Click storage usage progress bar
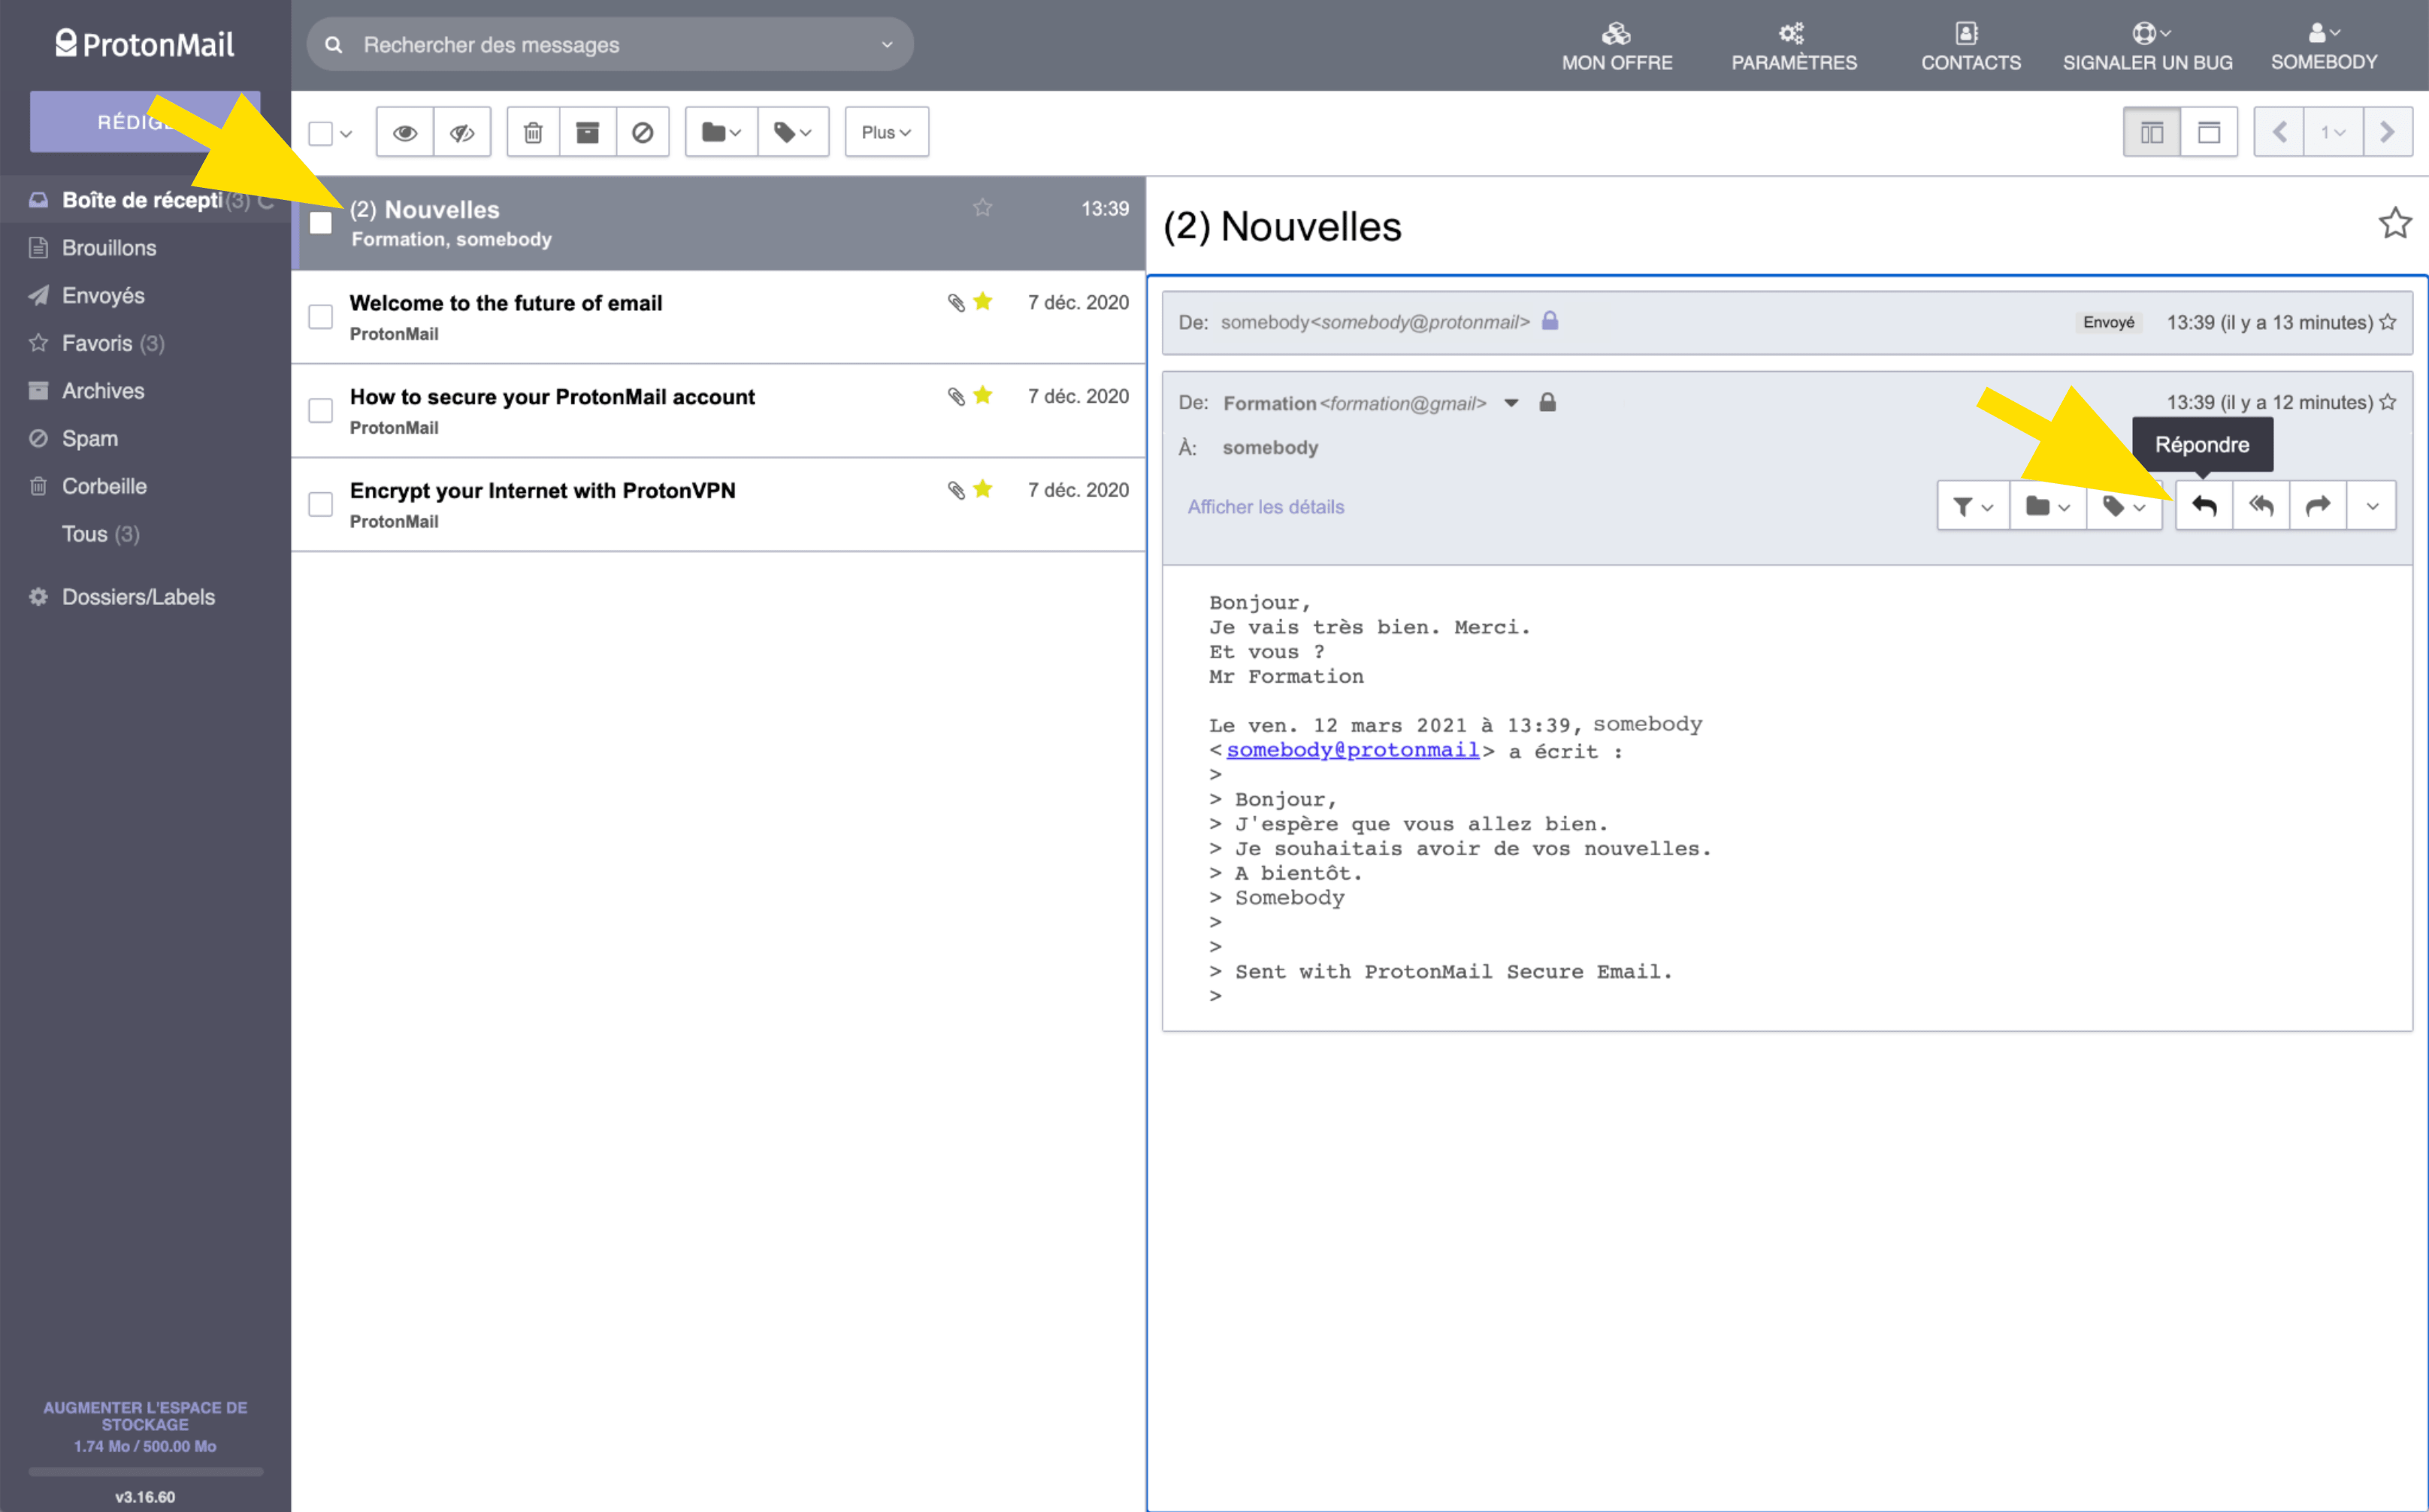The height and width of the screenshot is (1512, 2429). [145, 1471]
